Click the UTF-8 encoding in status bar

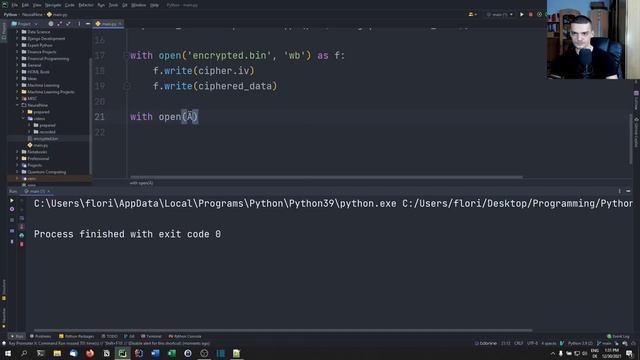click(x=532, y=343)
